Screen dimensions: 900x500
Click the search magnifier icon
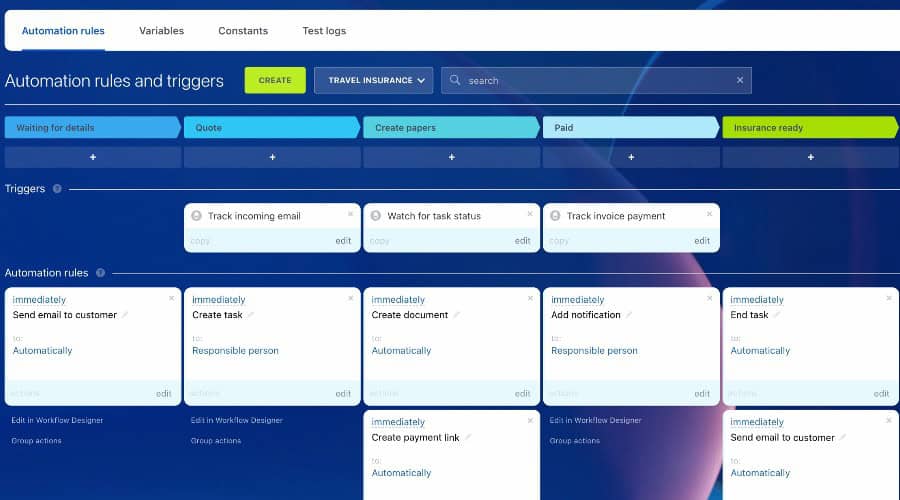pyautogui.click(x=455, y=80)
